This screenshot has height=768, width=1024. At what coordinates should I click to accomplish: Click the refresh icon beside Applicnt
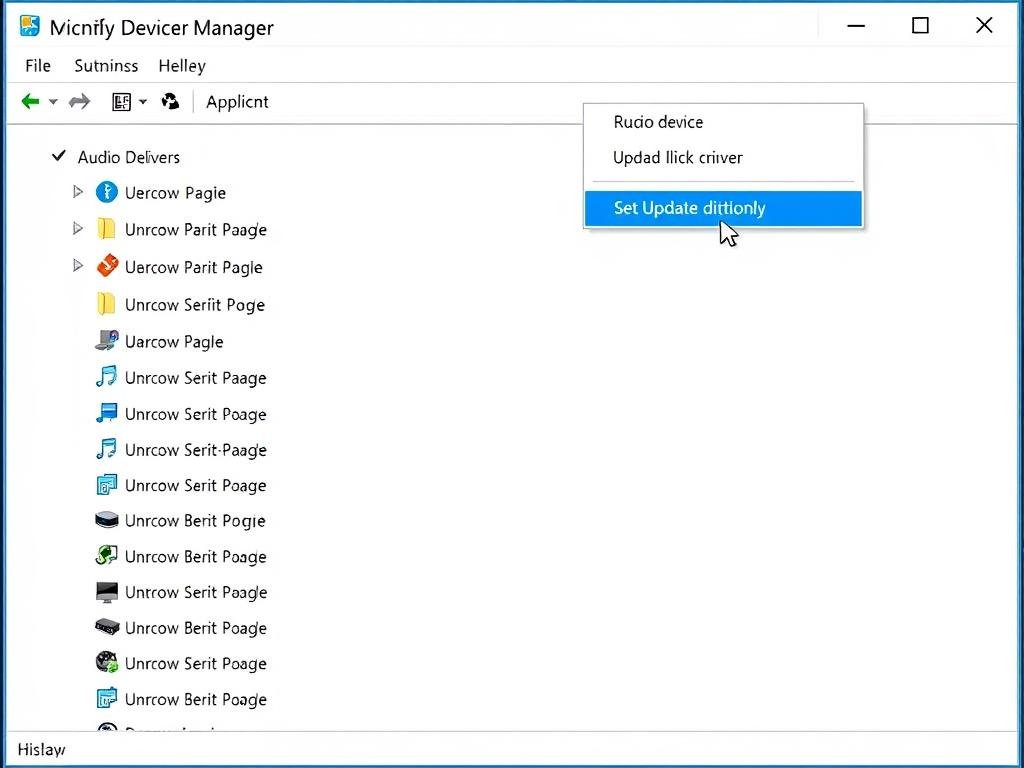point(171,101)
